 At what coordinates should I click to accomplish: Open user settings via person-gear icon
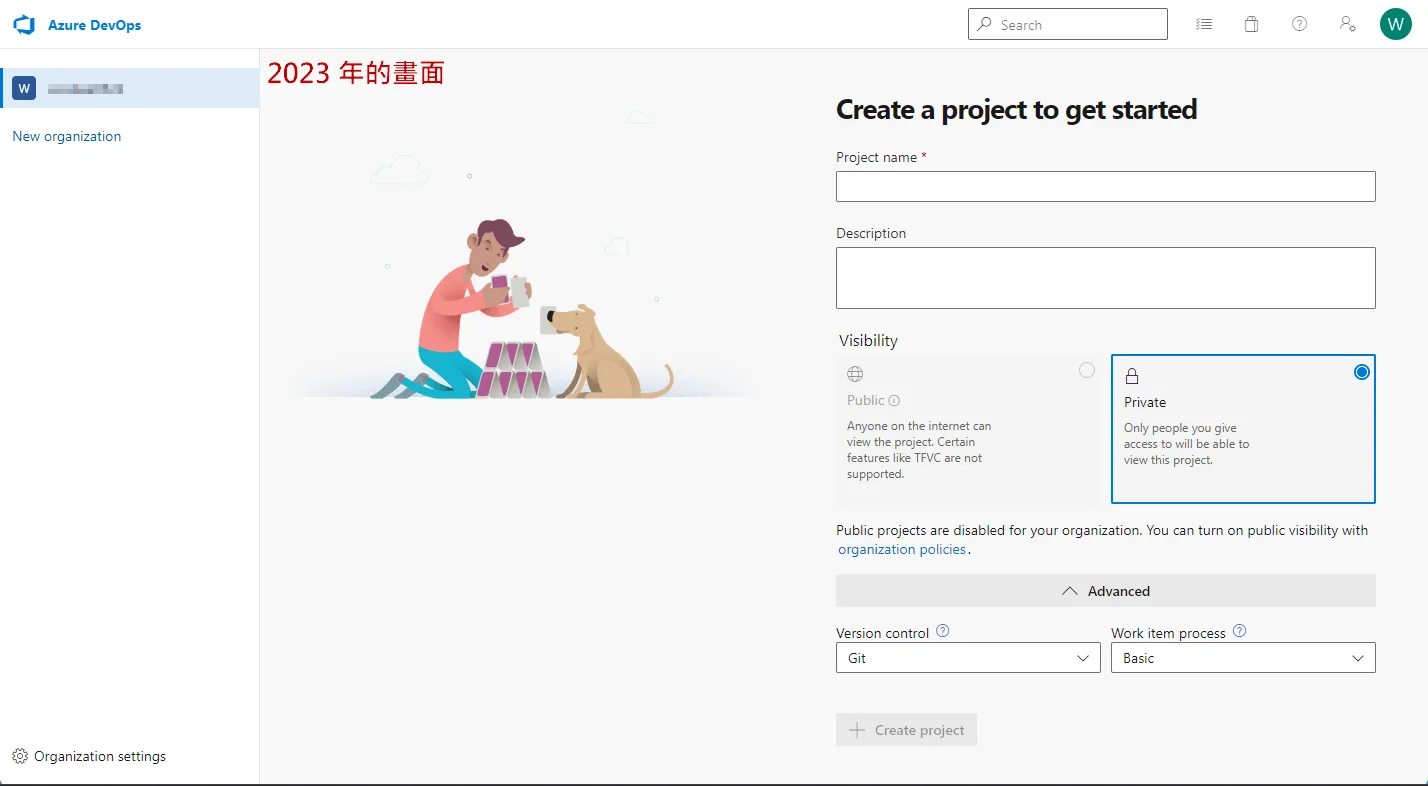click(x=1348, y=24)
